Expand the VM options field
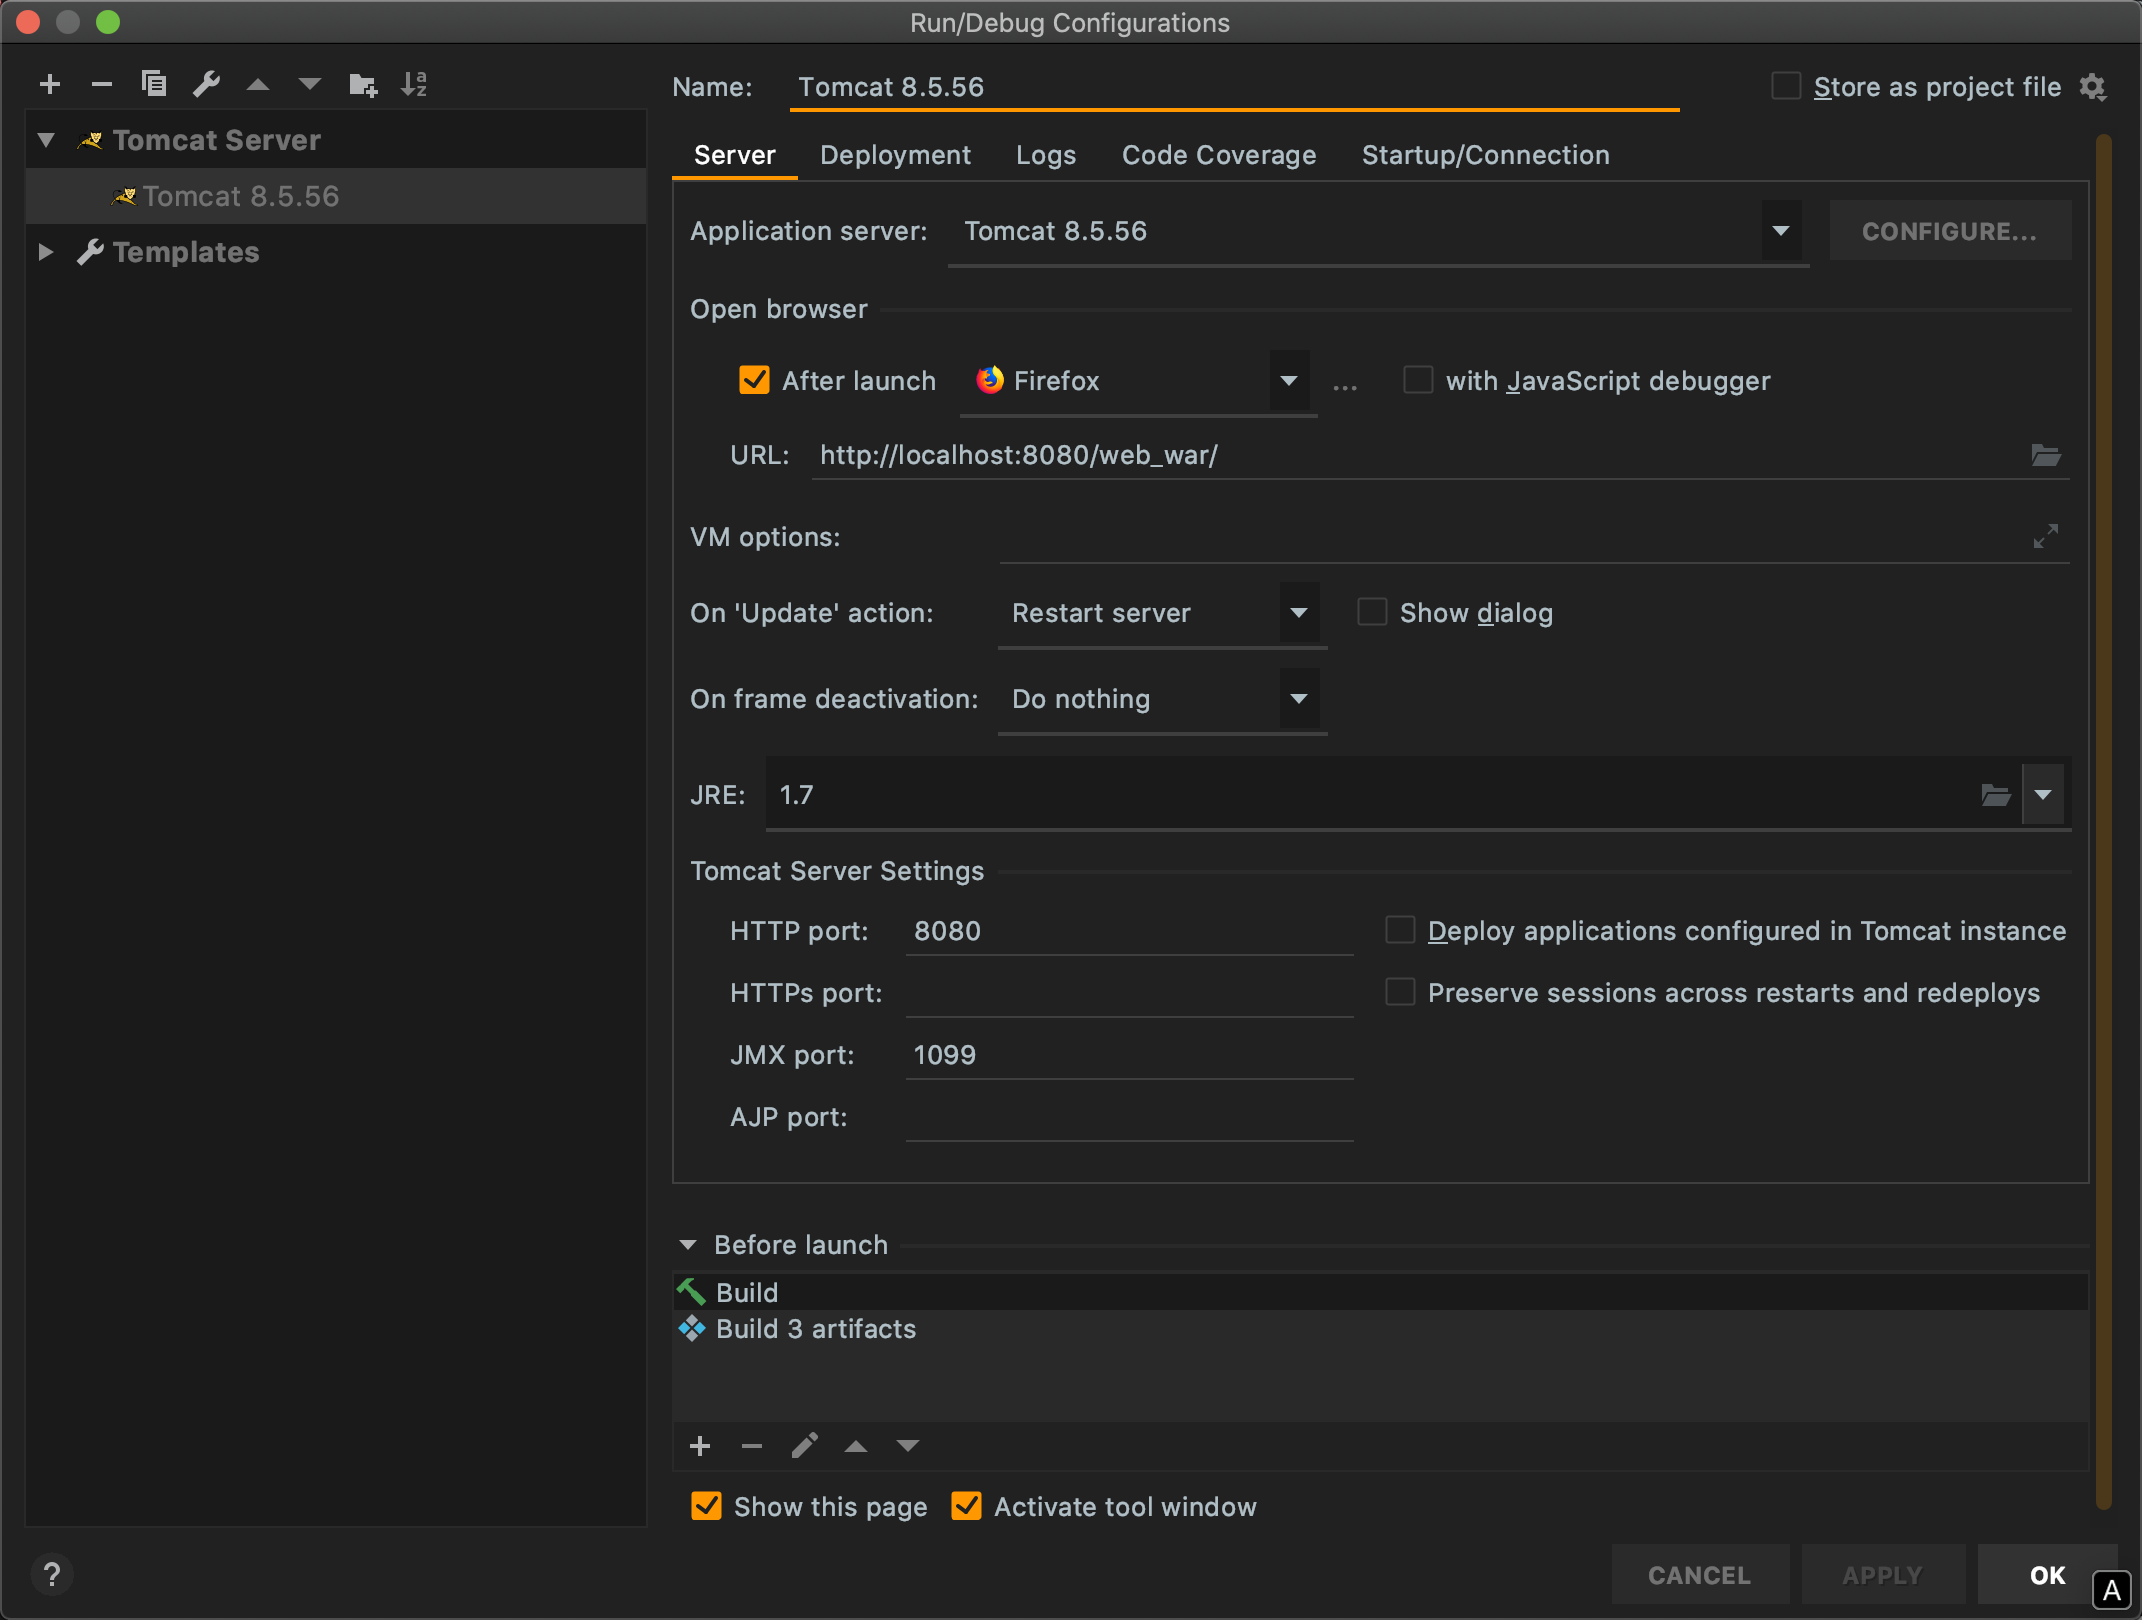The width and height of the screenshot is (2142, 1620). [2046, 536]
